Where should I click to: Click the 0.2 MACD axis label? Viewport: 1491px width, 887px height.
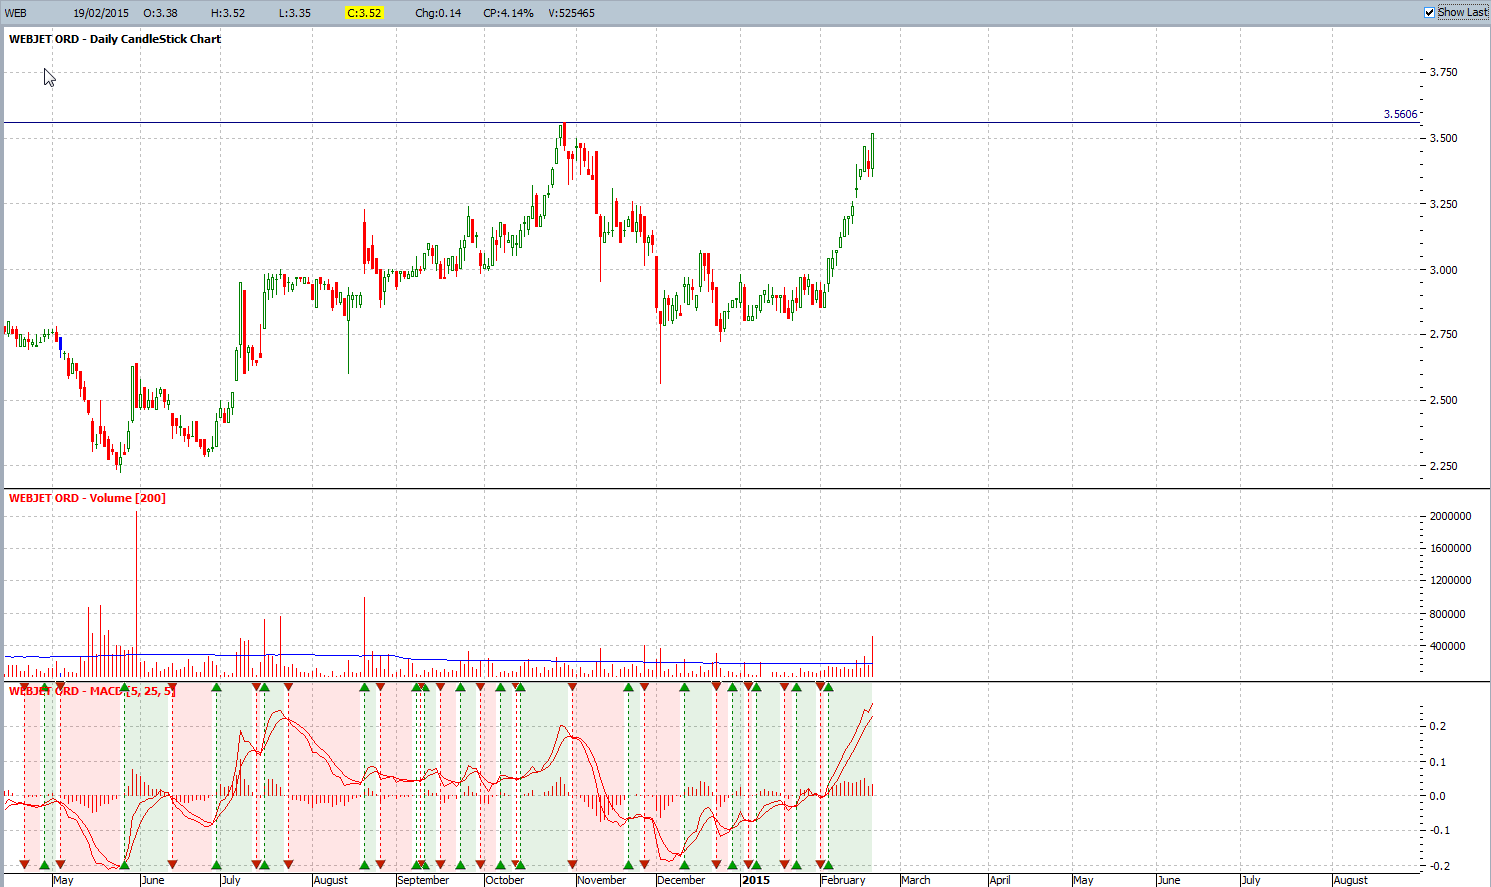(1437, 726)
